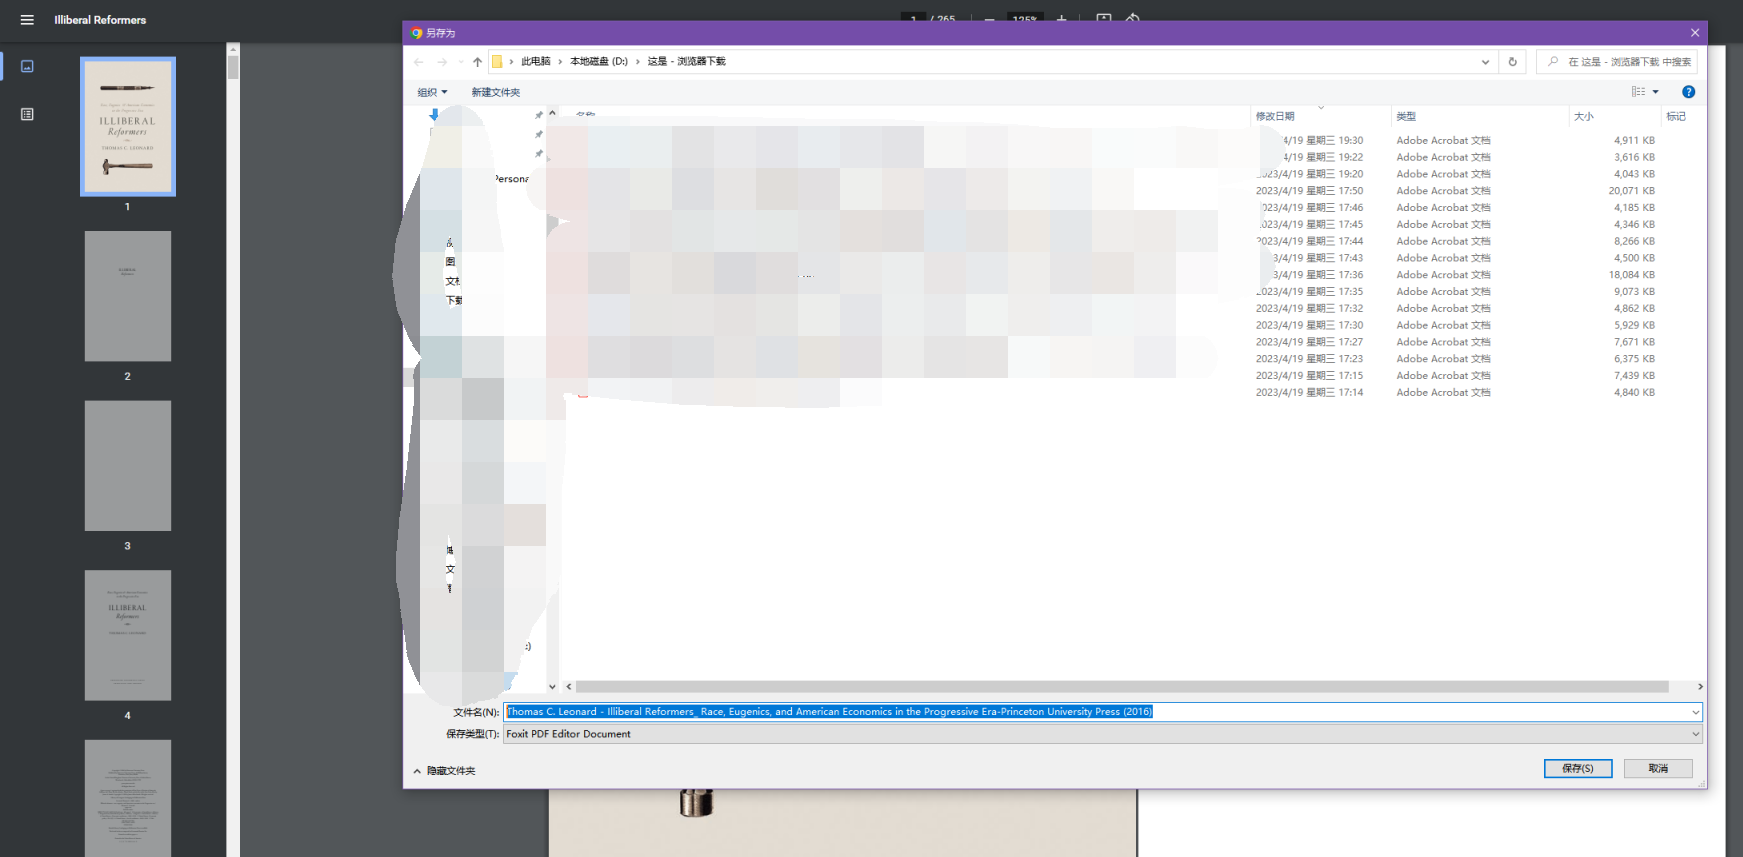1743x857 pixels.
Task: Open recent locations dropdown arrow
Action: [x=460, y=62]
